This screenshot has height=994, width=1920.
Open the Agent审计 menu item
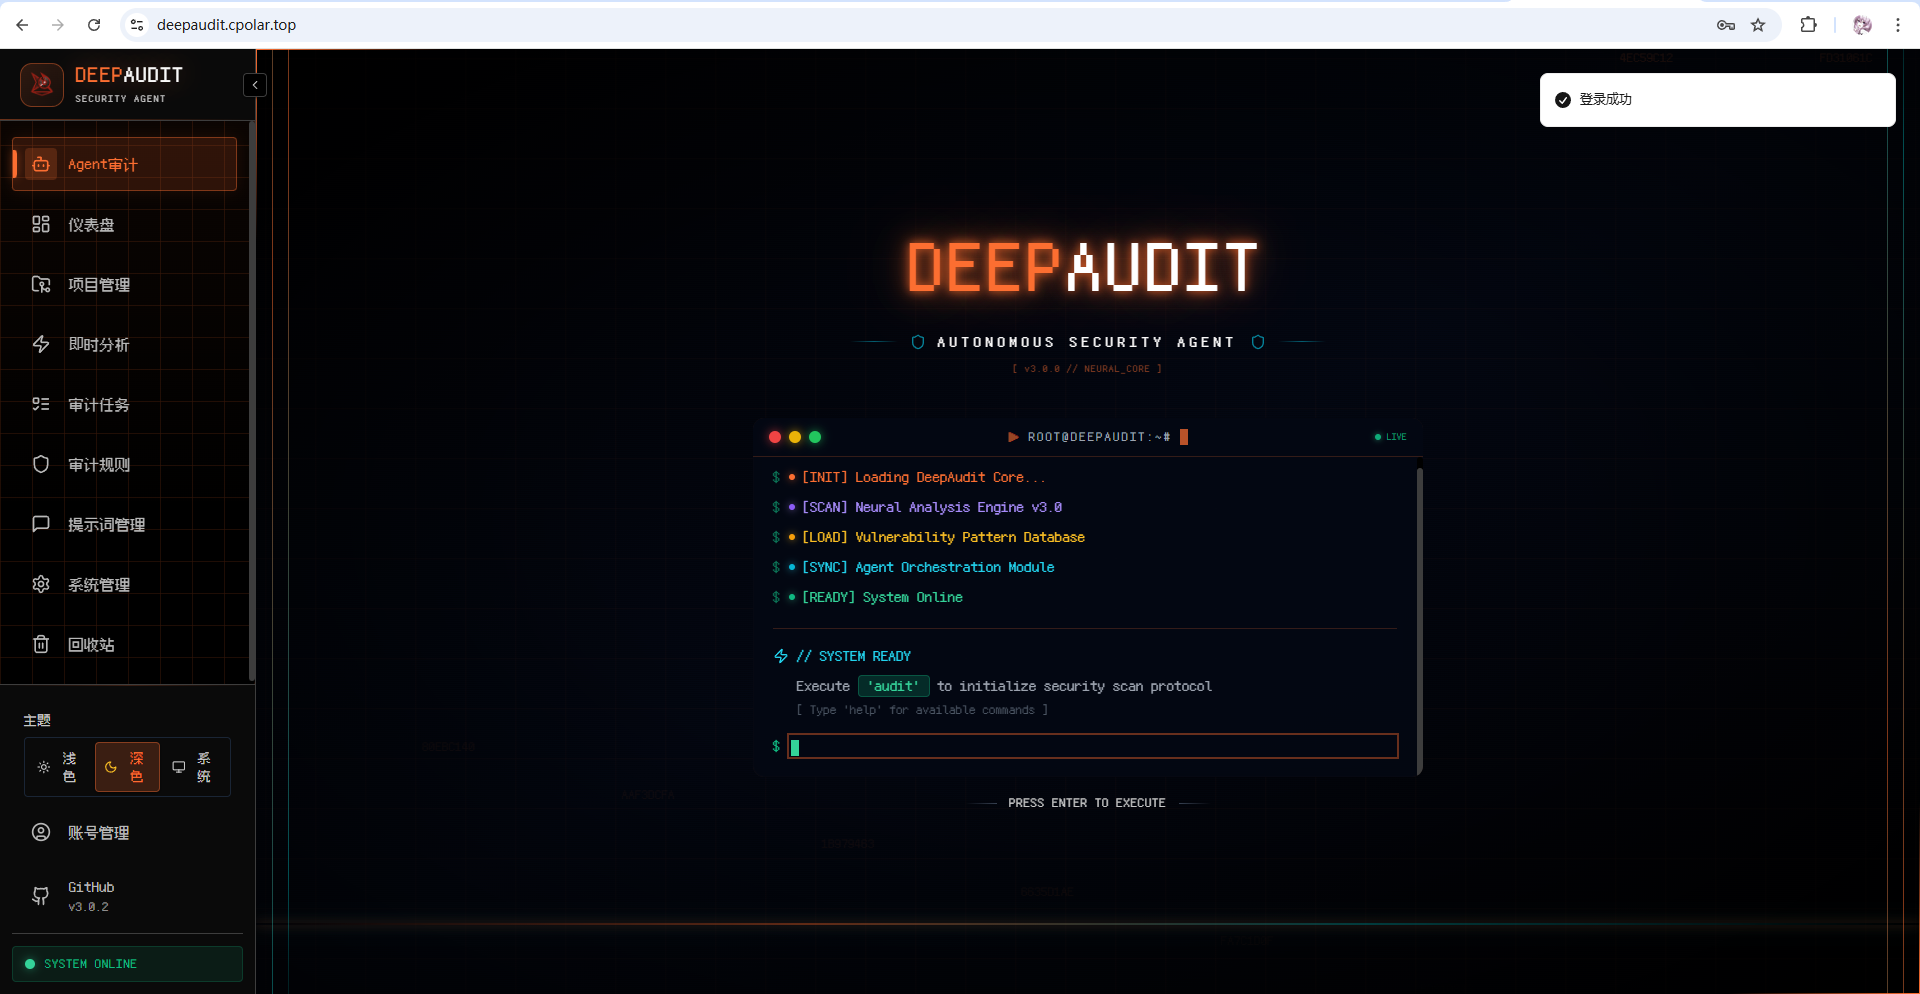[124, 164]
